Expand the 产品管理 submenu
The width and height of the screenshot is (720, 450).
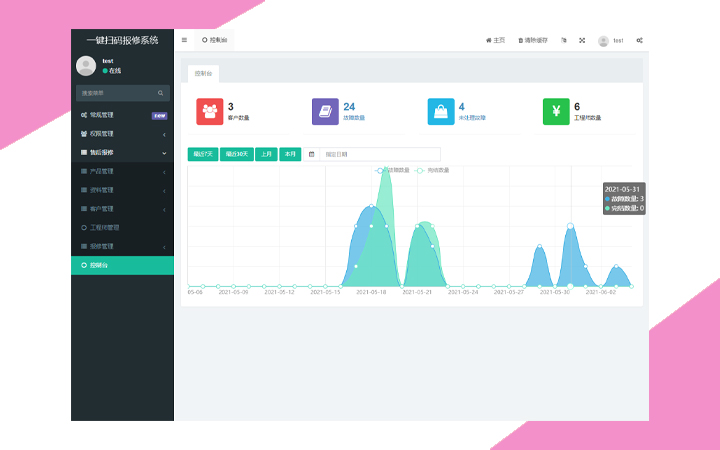(122, 171)
